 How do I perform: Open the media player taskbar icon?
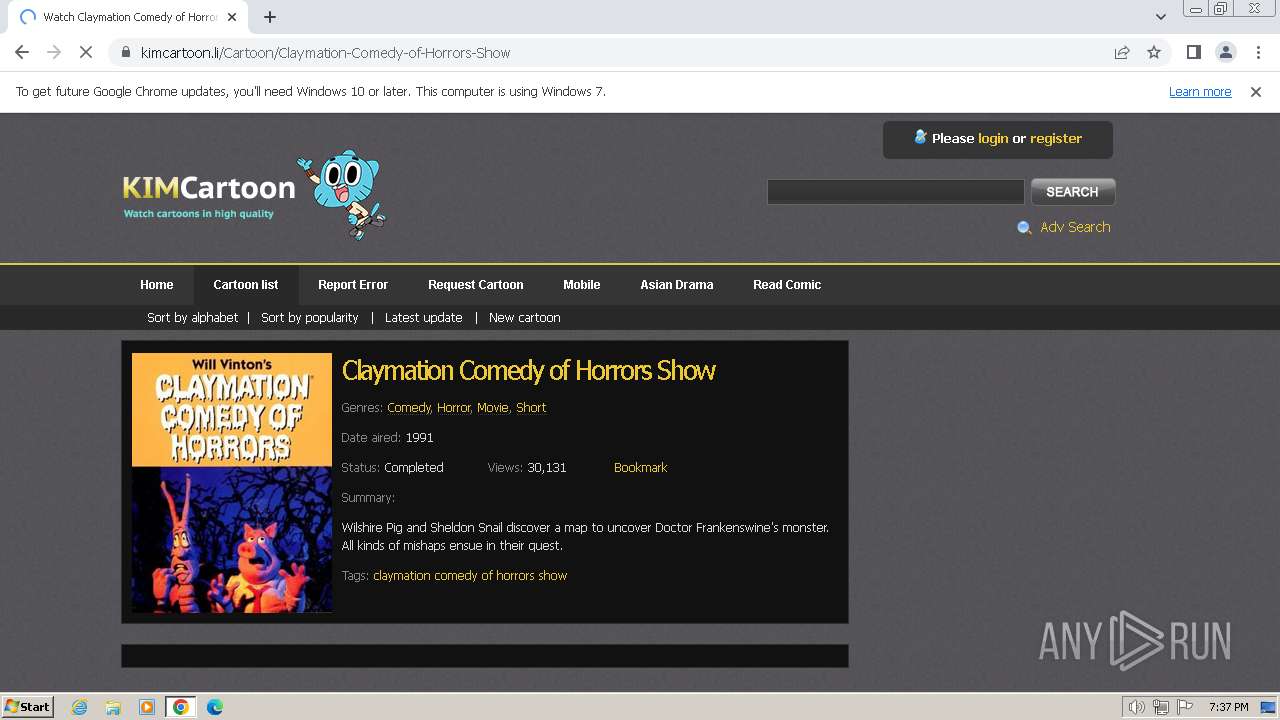[147, 707]
